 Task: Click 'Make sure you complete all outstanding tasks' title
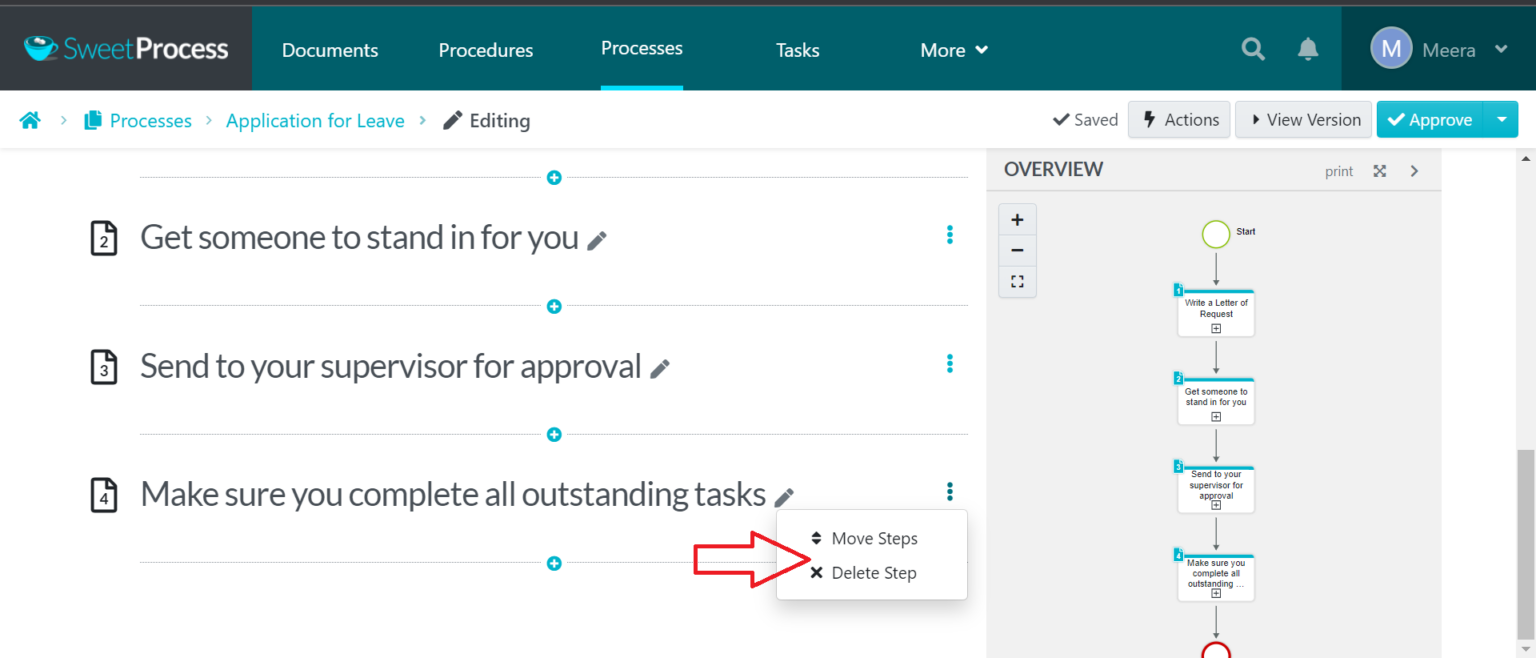pyautogui.click(x=453, y=495)
